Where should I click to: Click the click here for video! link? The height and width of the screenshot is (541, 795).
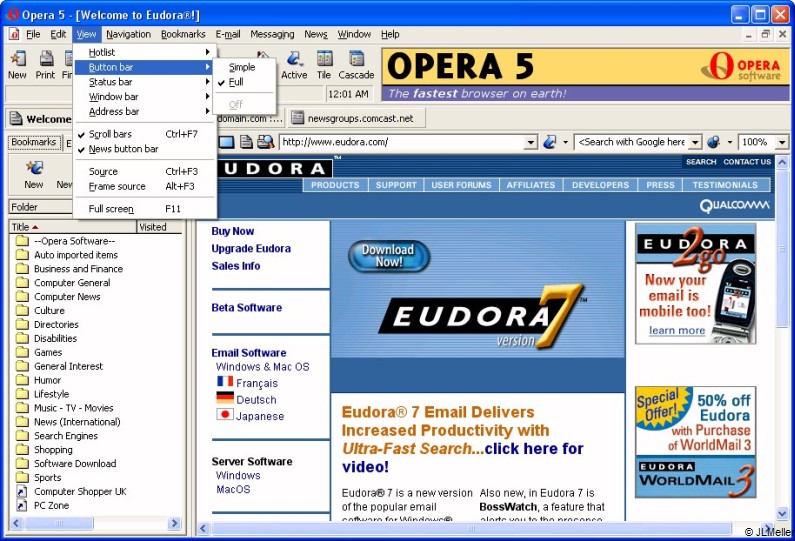click(x=462, y=457)
